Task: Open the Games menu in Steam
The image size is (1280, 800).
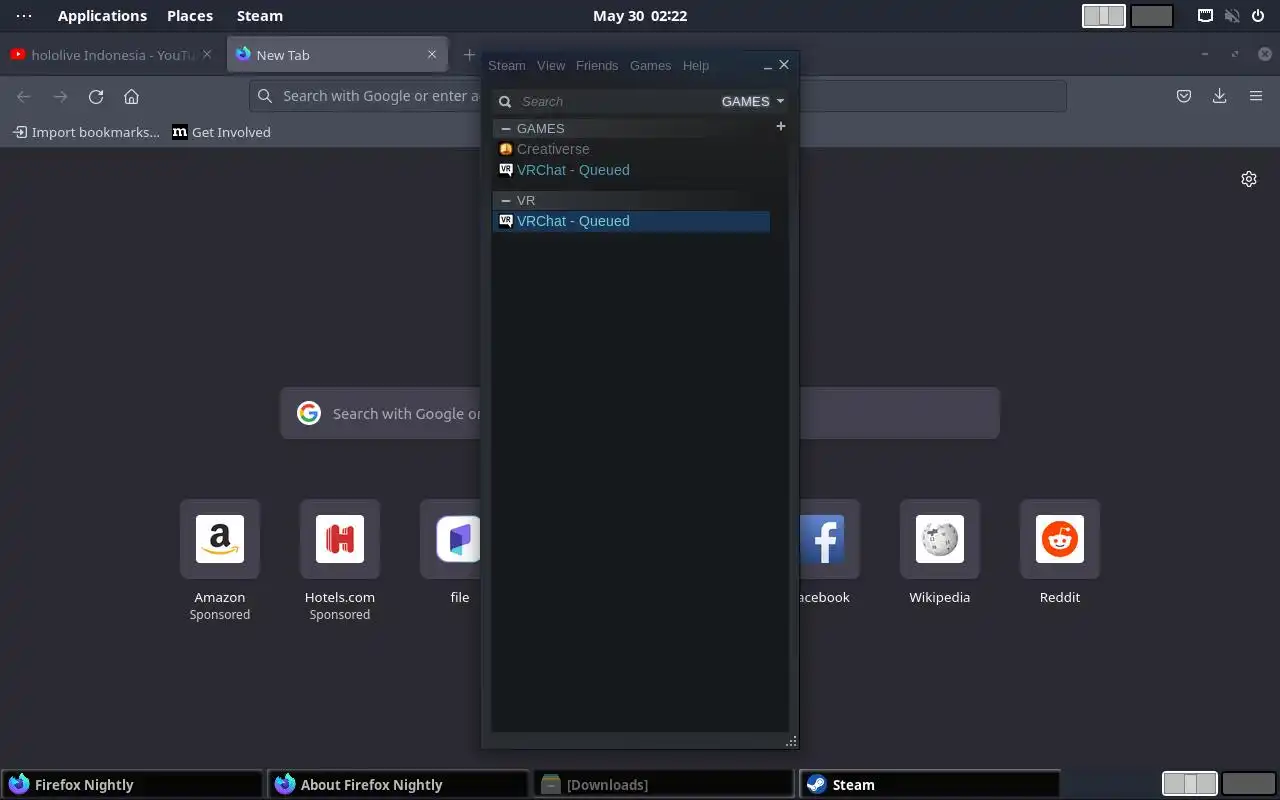Action: pyautogui.click(x=650, y=65)
